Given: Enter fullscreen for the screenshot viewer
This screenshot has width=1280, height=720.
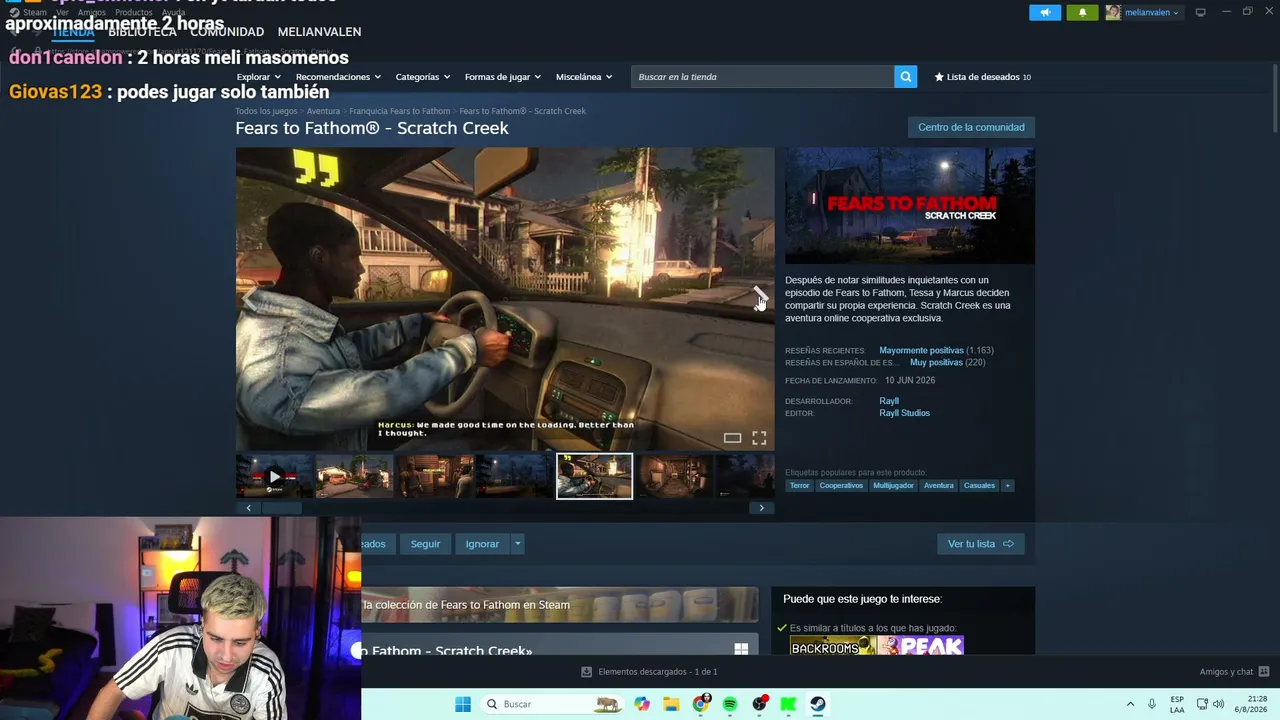Looking at the screenshot, I should pos(759,438).
